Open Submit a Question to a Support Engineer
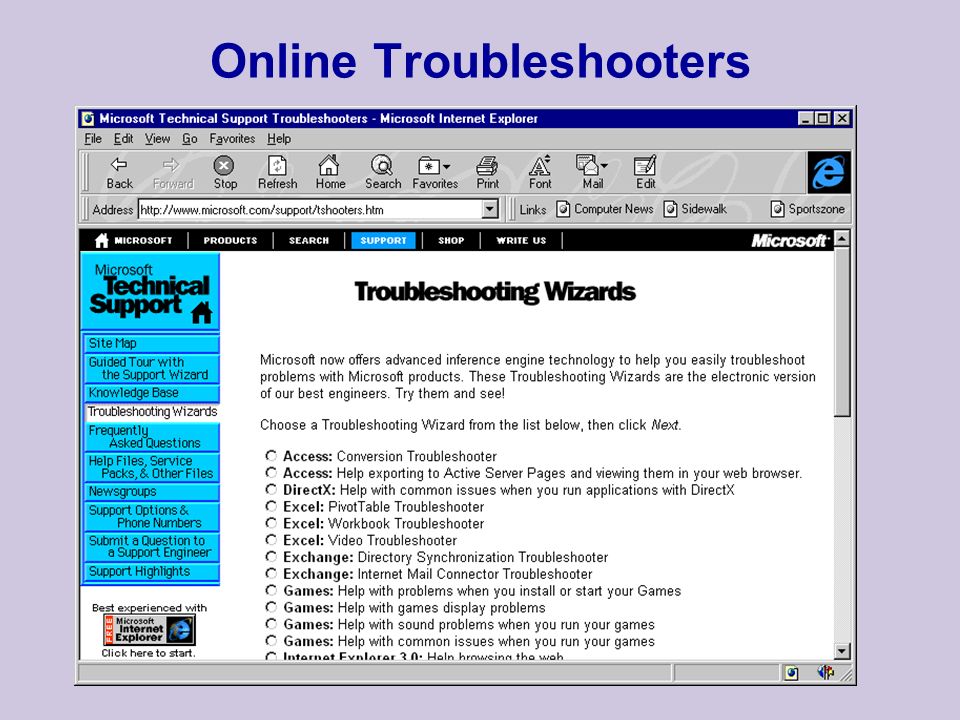 point(151,547)
